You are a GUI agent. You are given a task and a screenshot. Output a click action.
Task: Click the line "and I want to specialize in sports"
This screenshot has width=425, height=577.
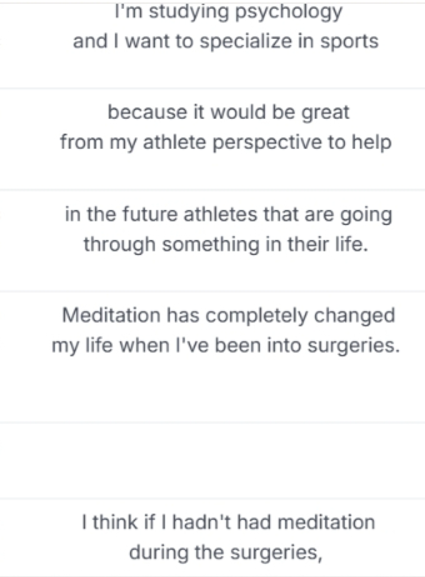tap(226, 41)
